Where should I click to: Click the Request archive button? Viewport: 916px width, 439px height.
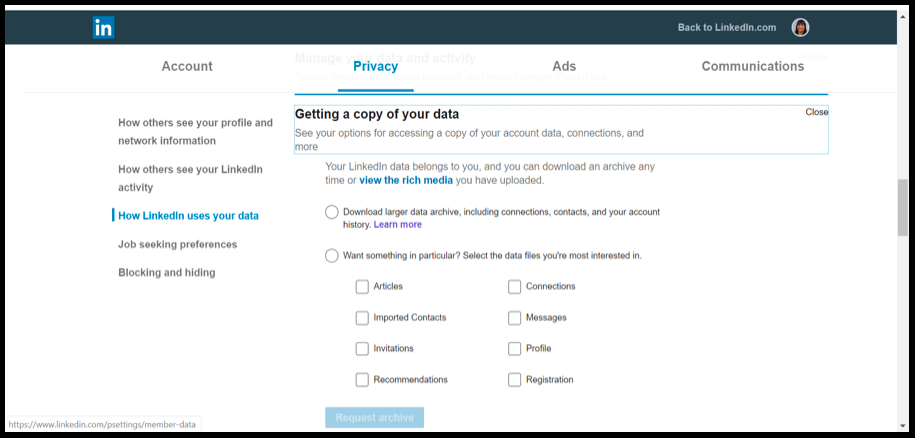click(374, 418)
